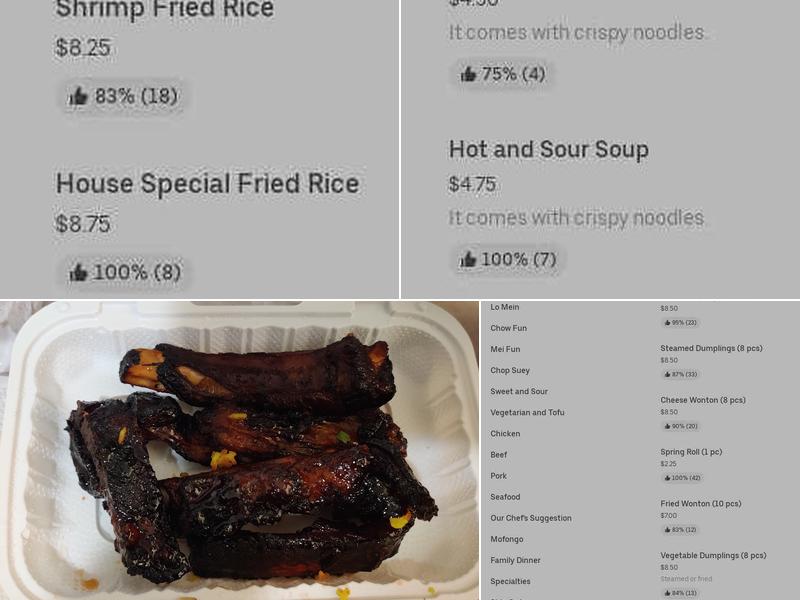This screenshot has height=600, width=800.
Task: Select Steamed Dumplings (8 pcs) item
Action: click(711, 348)
